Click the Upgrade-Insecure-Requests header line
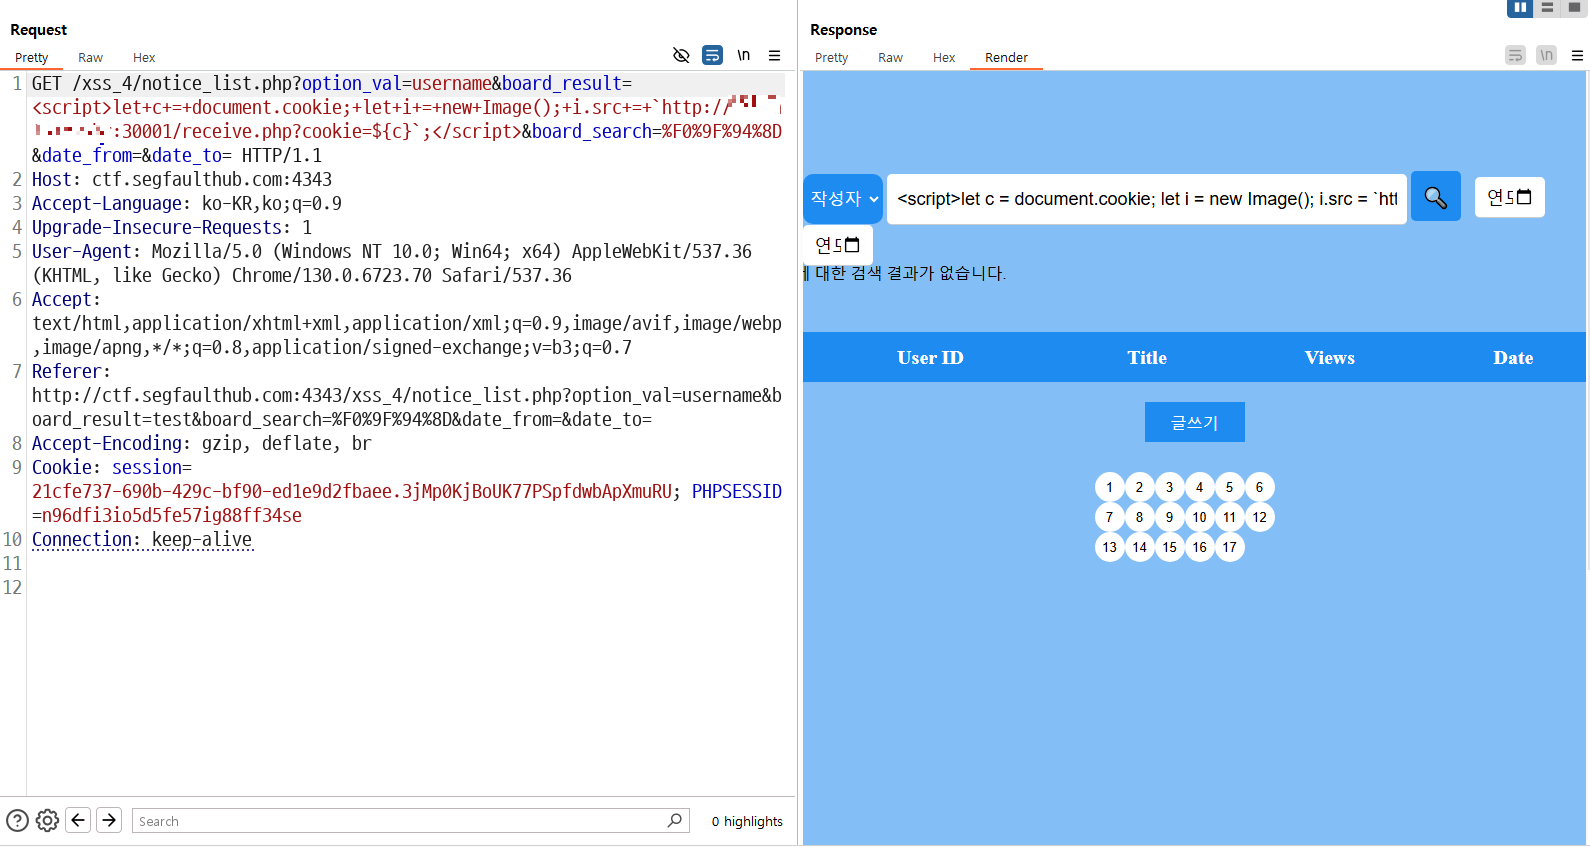1590x847 pixels. (172, 228)
